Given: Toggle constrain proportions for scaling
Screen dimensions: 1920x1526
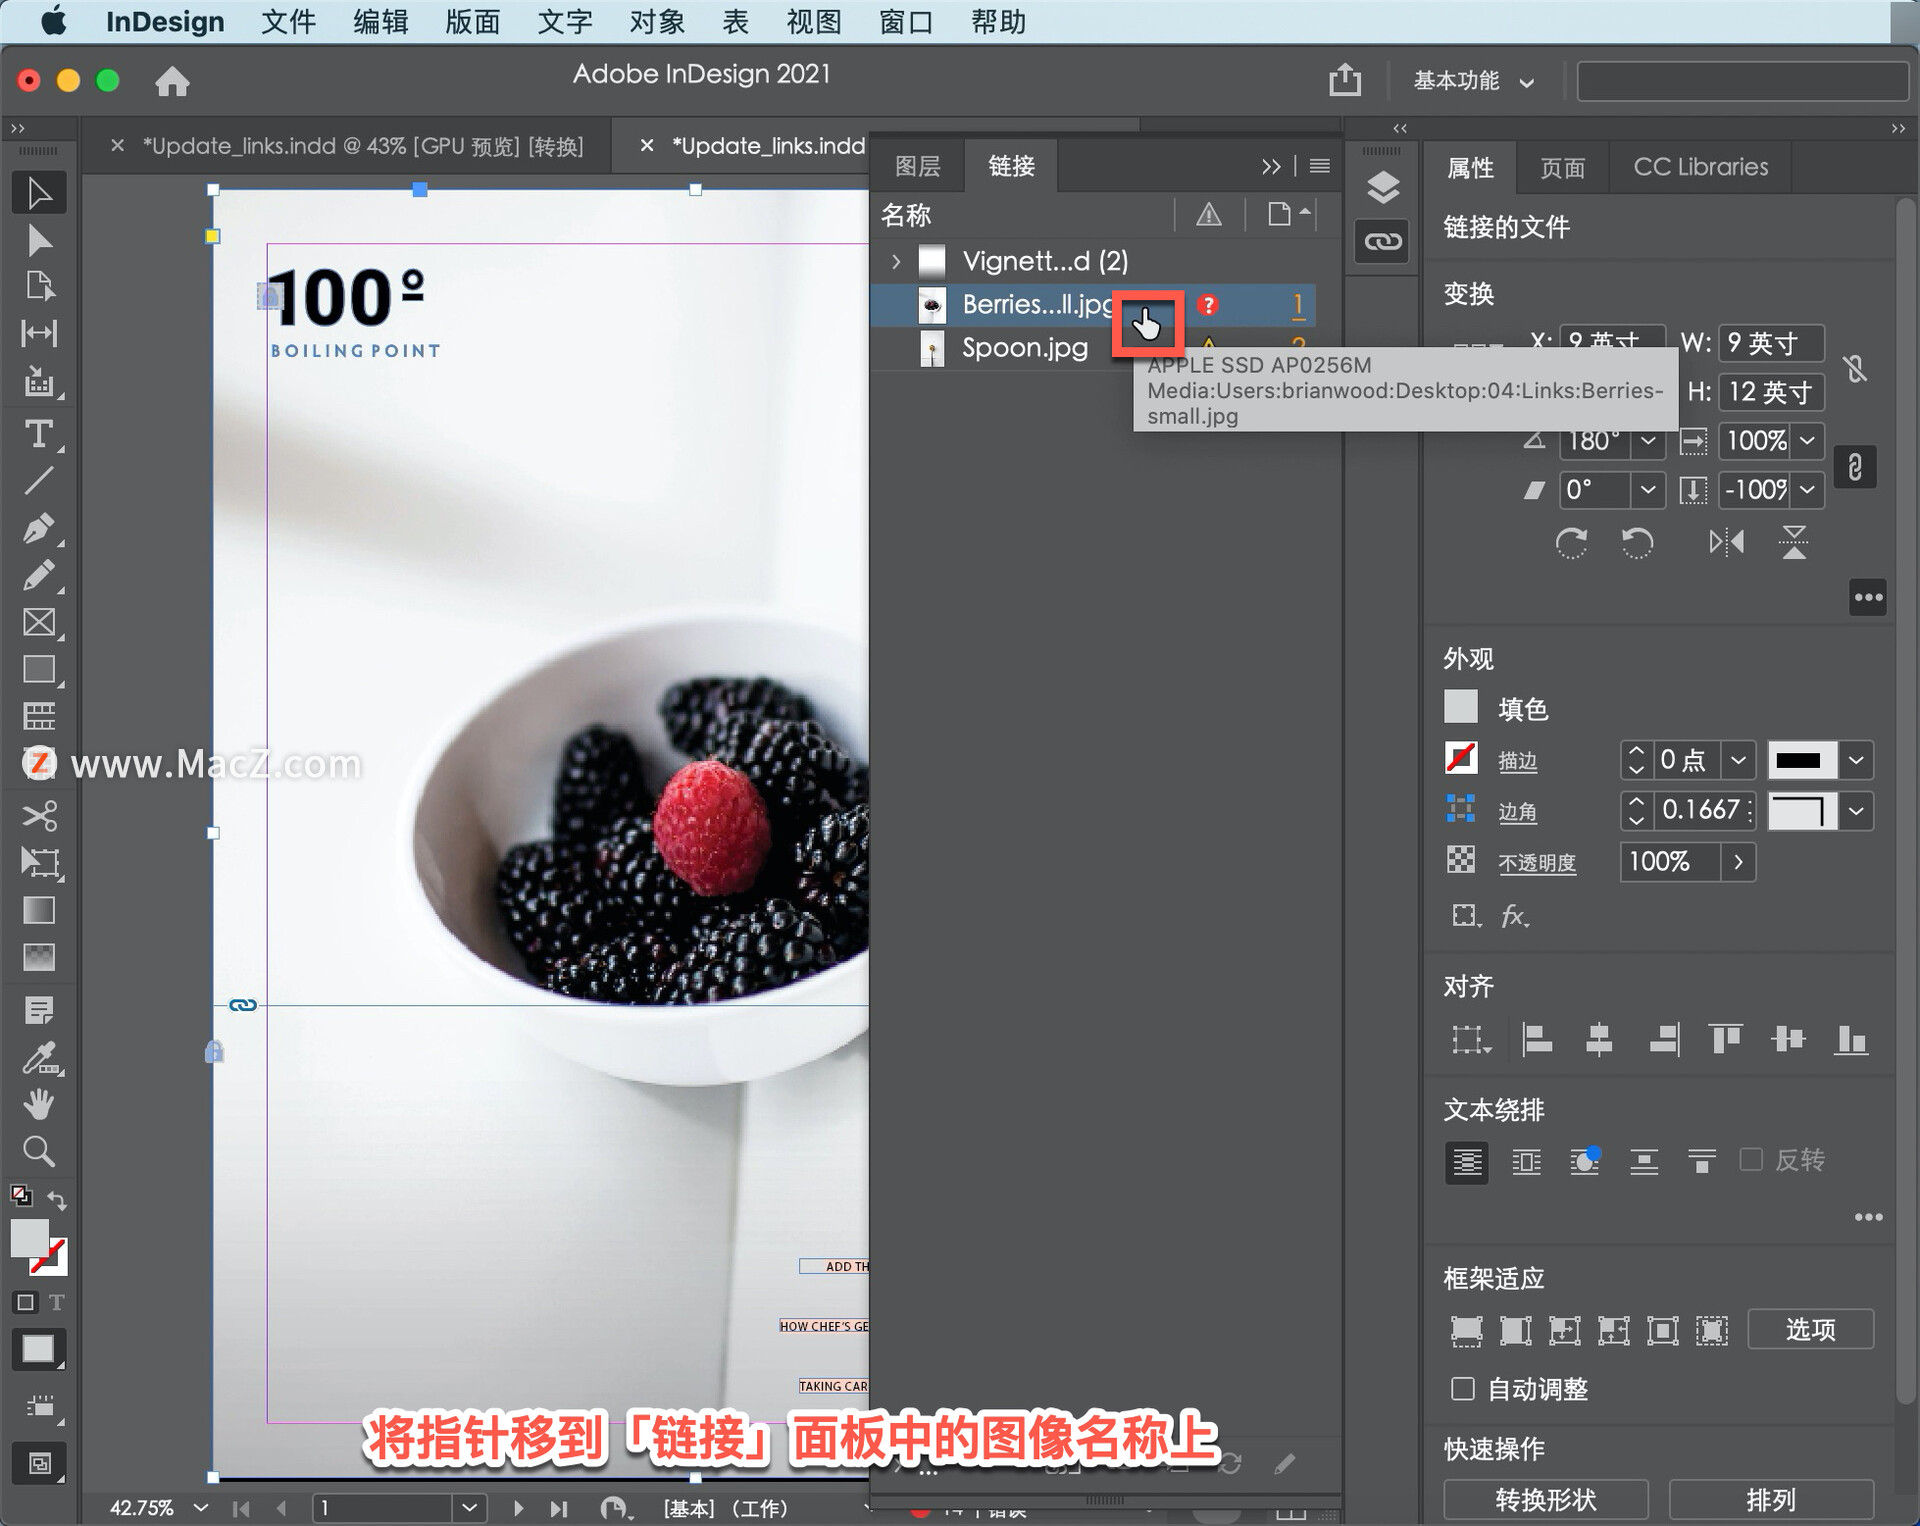Looking at the screenshot, I should [1855, 467].
